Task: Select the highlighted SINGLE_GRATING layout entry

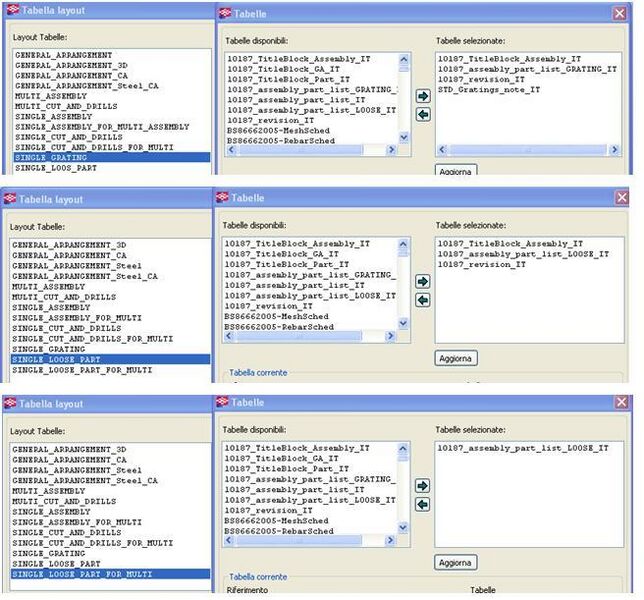Action: coord(112,157)
